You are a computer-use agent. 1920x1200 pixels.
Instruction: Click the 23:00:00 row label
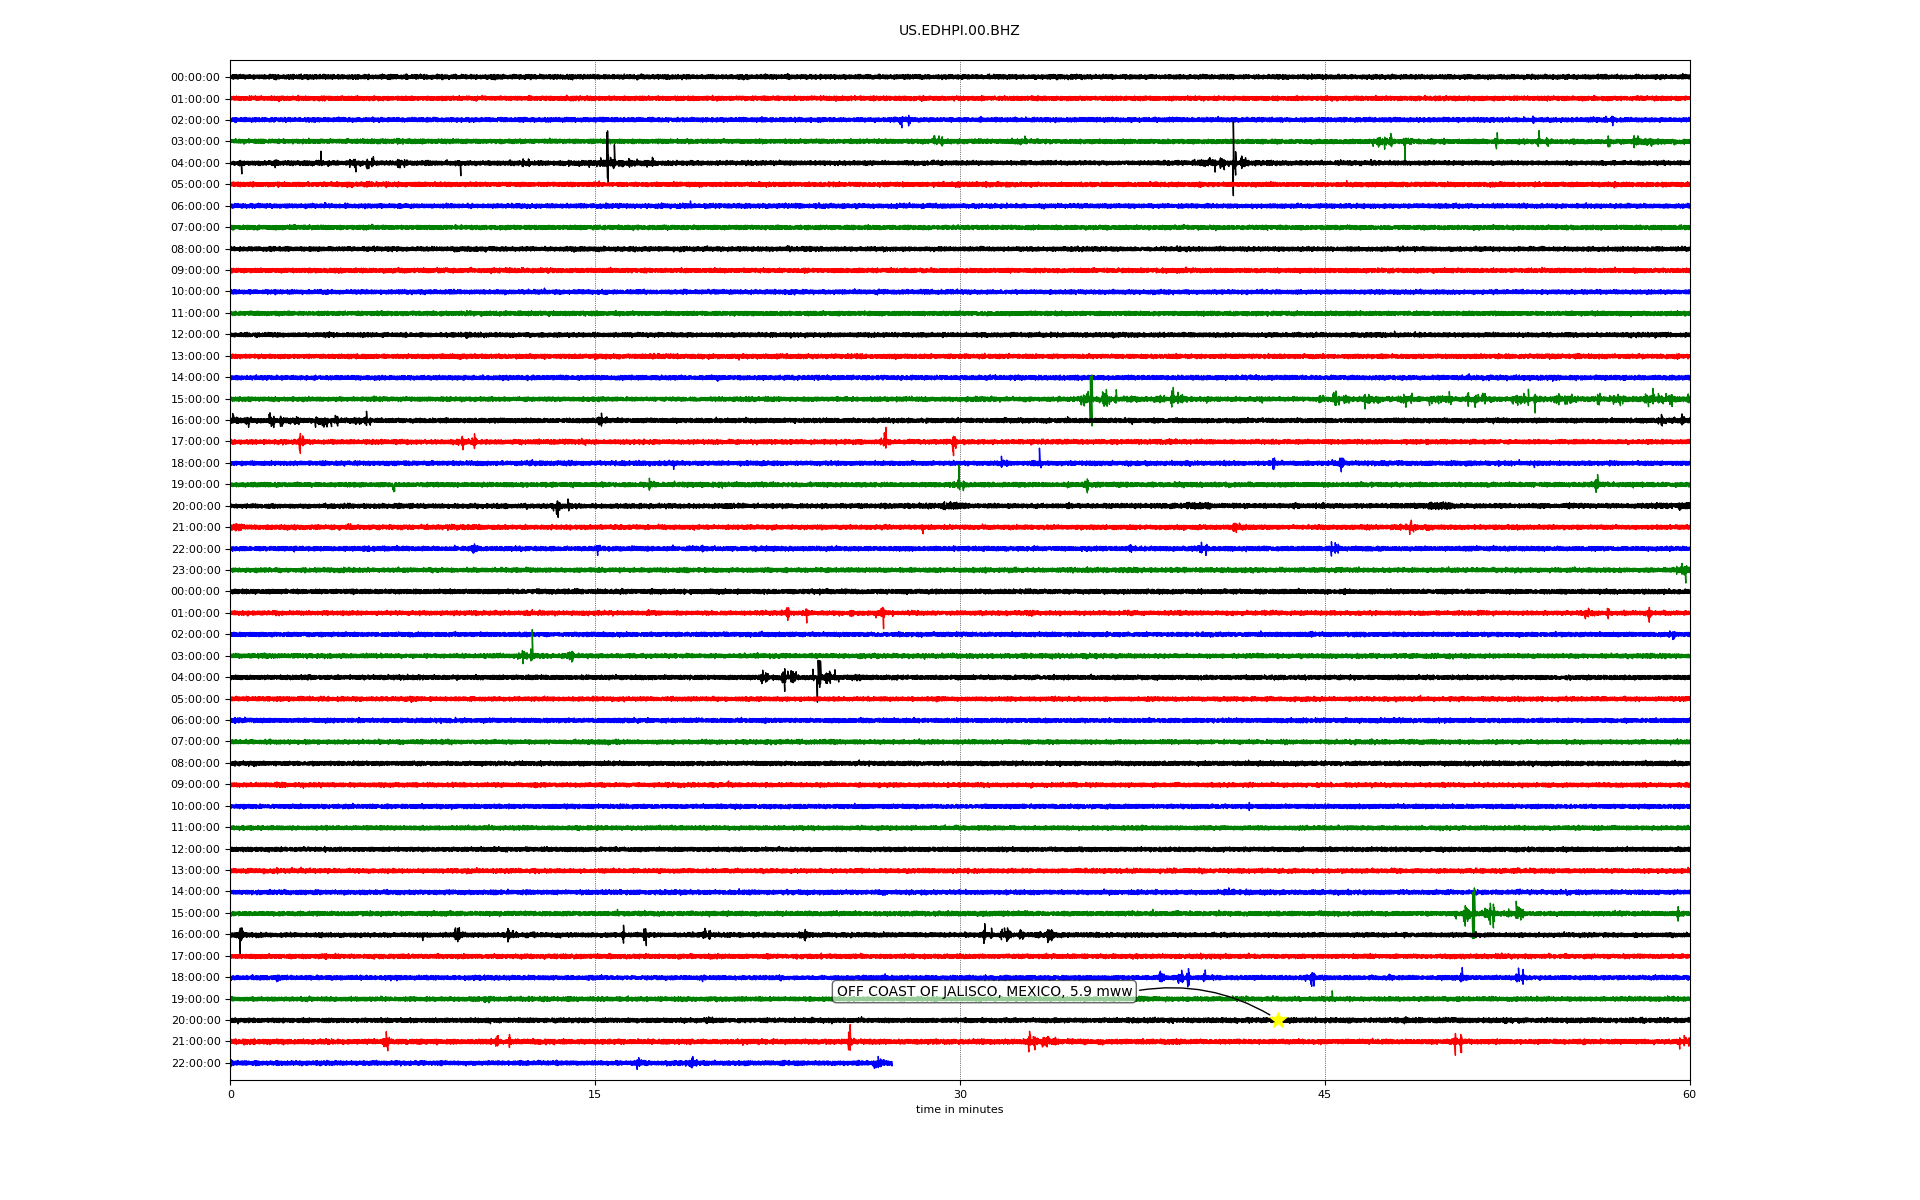point(195,571)
